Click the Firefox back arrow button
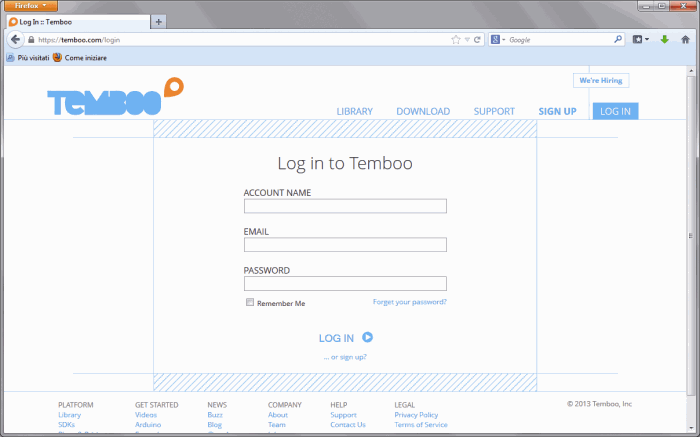Screen dimensions: 700x437 tap(15, 40)
